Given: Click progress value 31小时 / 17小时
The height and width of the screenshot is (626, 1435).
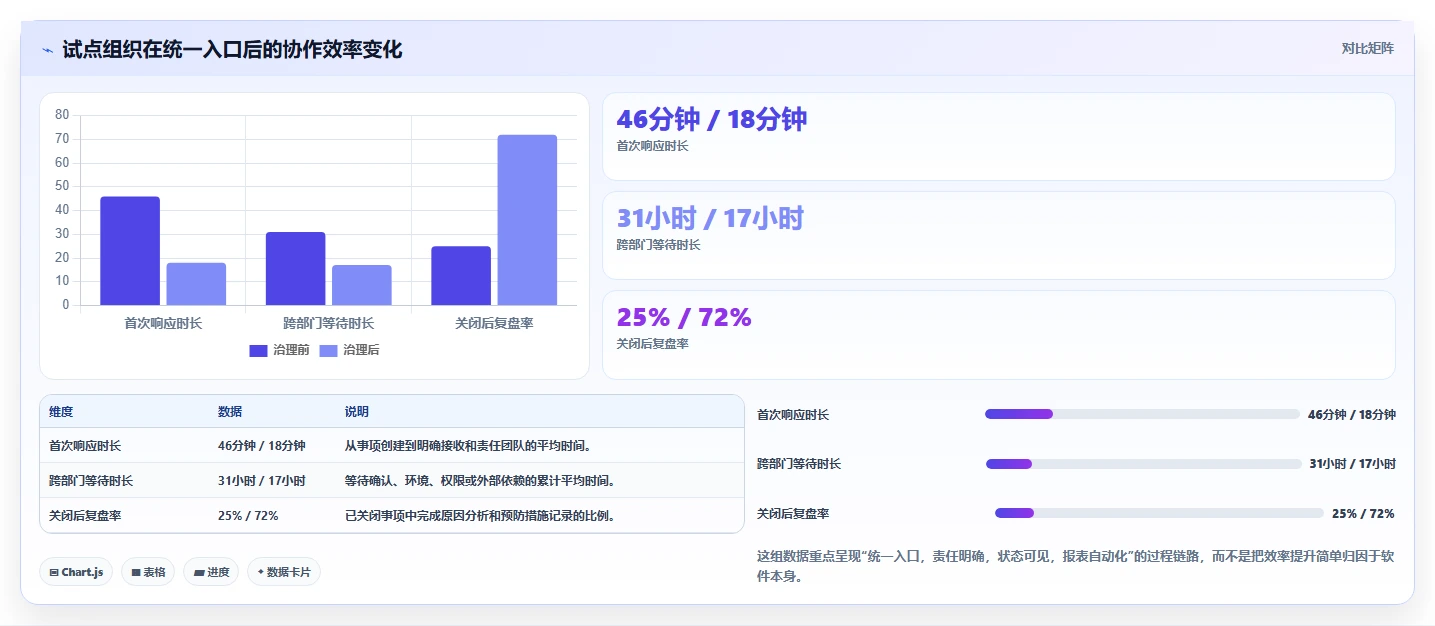Looking at the screenshot, I should [1353, 464].
